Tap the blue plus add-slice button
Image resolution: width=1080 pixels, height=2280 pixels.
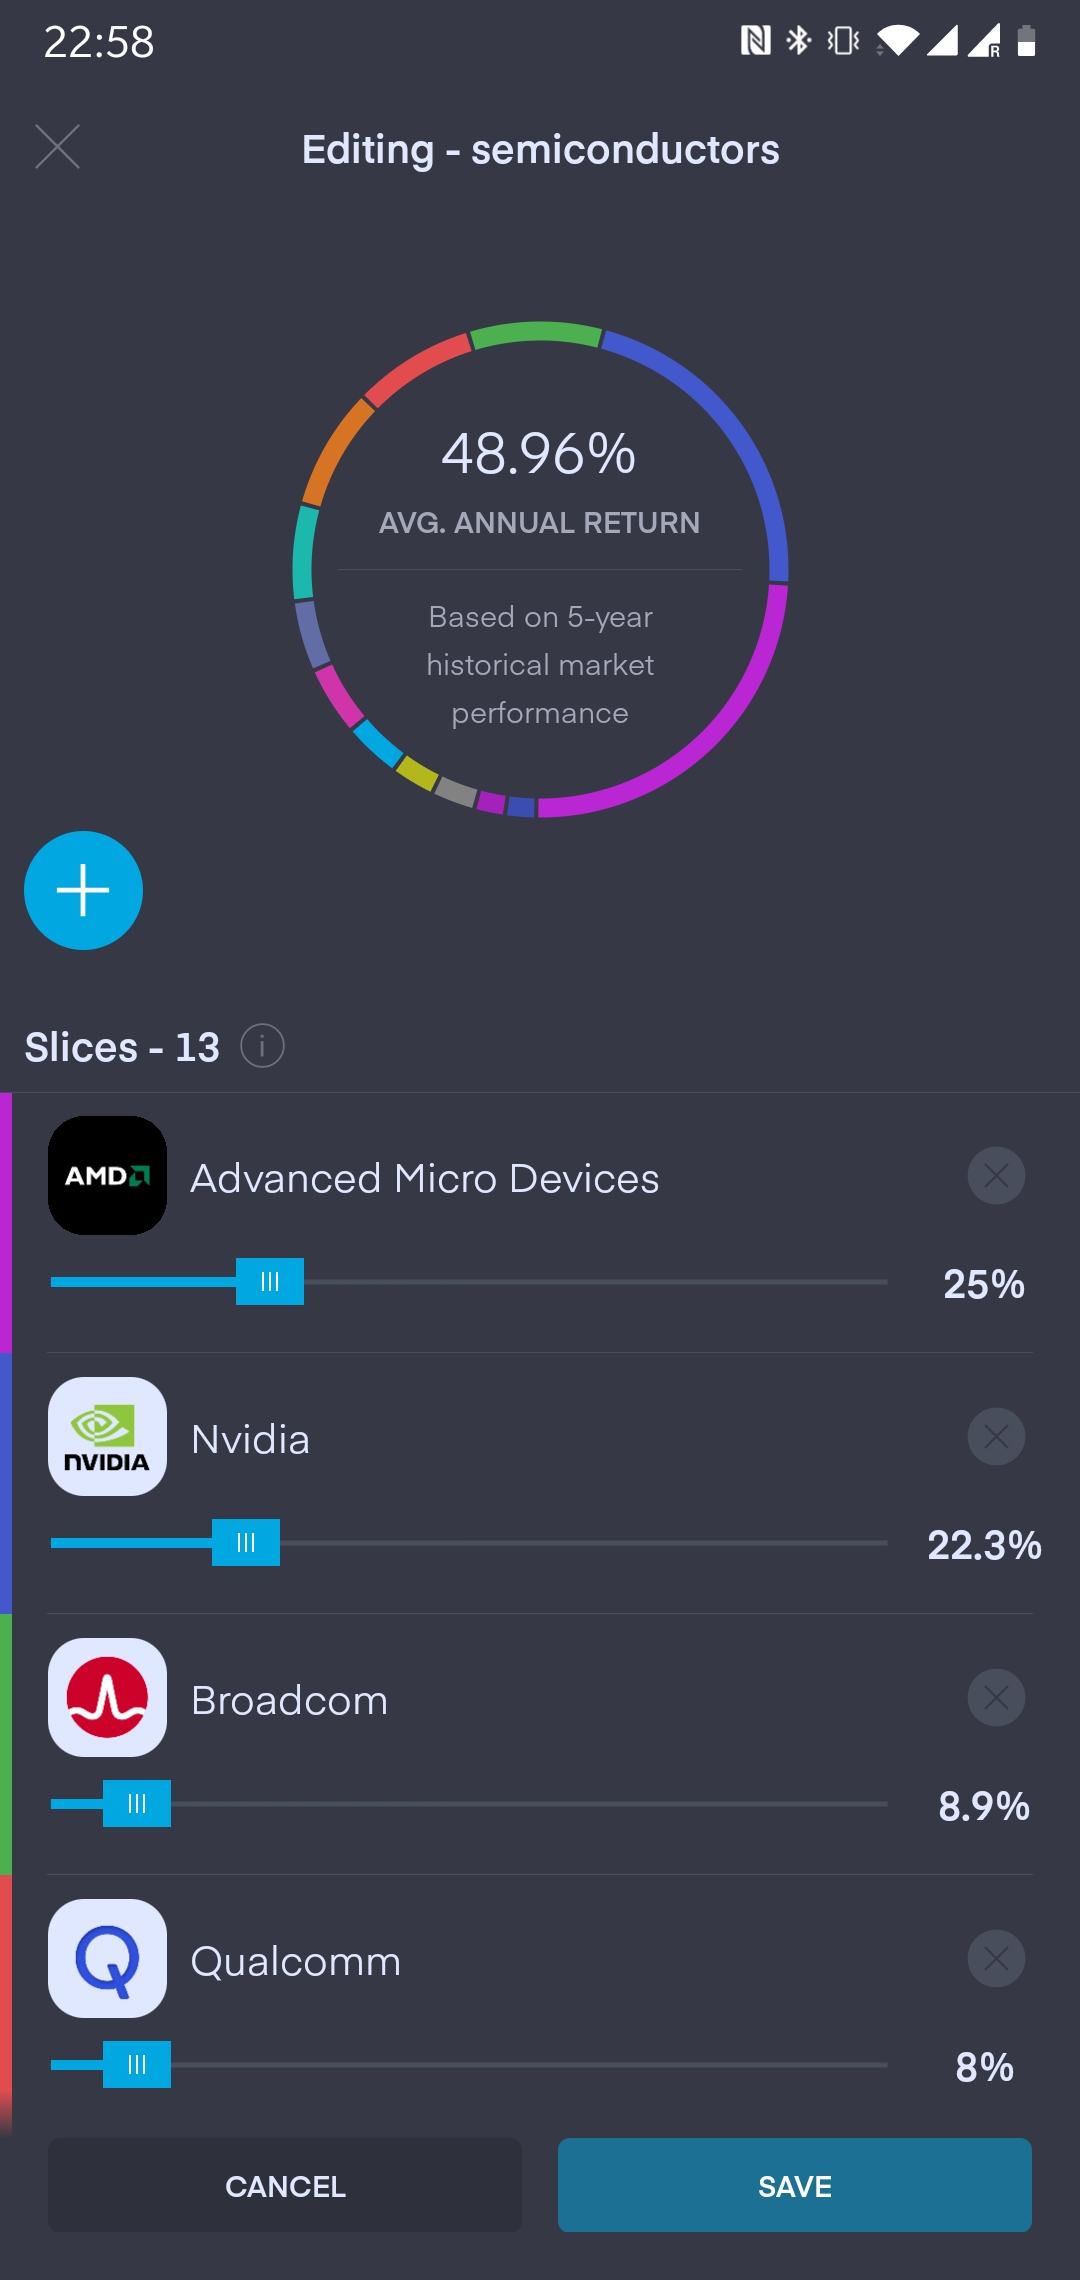(83, 890)
